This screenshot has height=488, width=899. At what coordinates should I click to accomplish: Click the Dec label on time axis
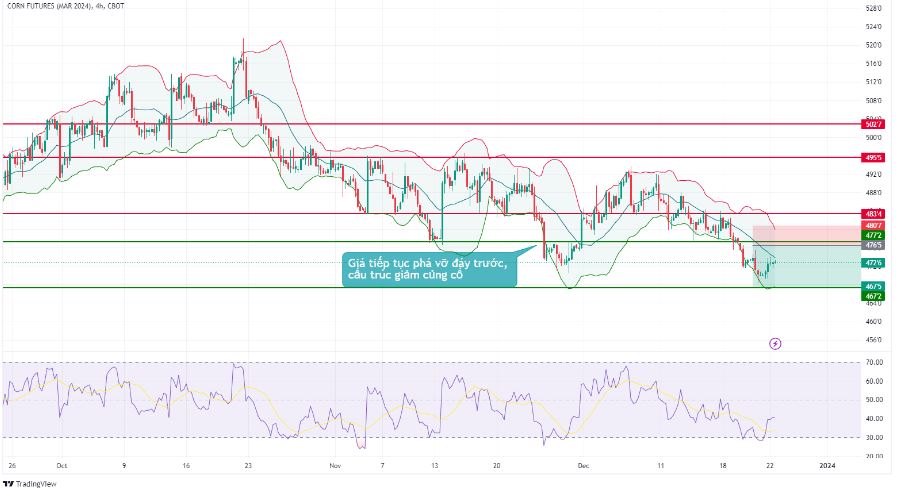[584, 466]
